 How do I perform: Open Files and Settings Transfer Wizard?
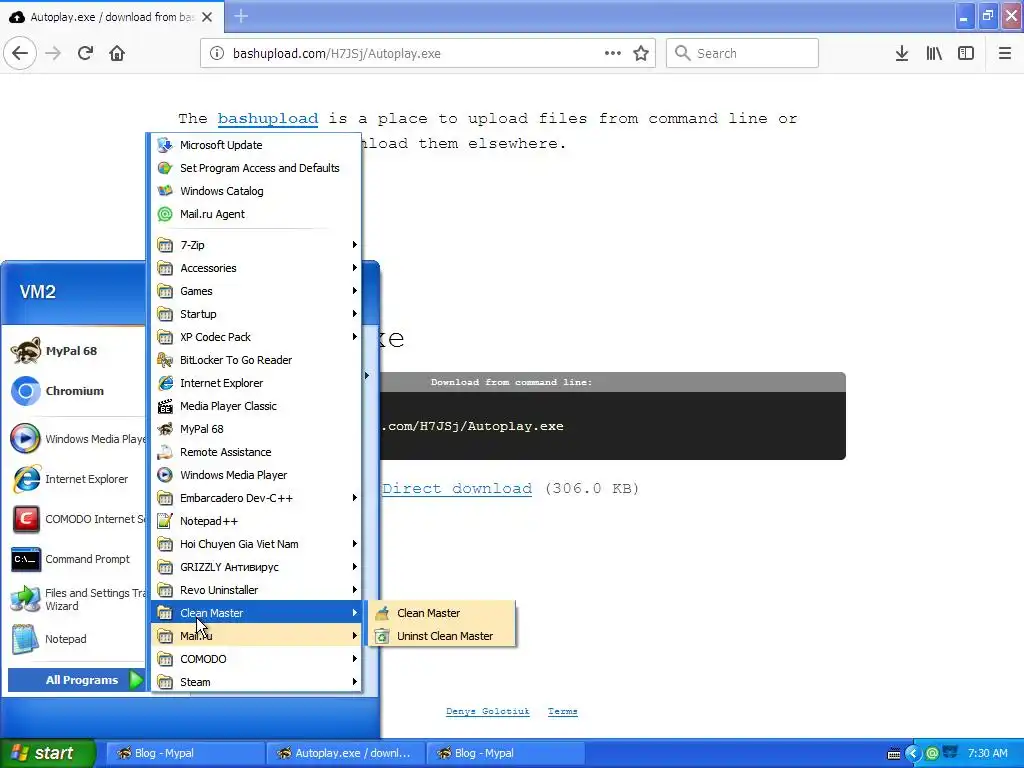click(75, 599)
